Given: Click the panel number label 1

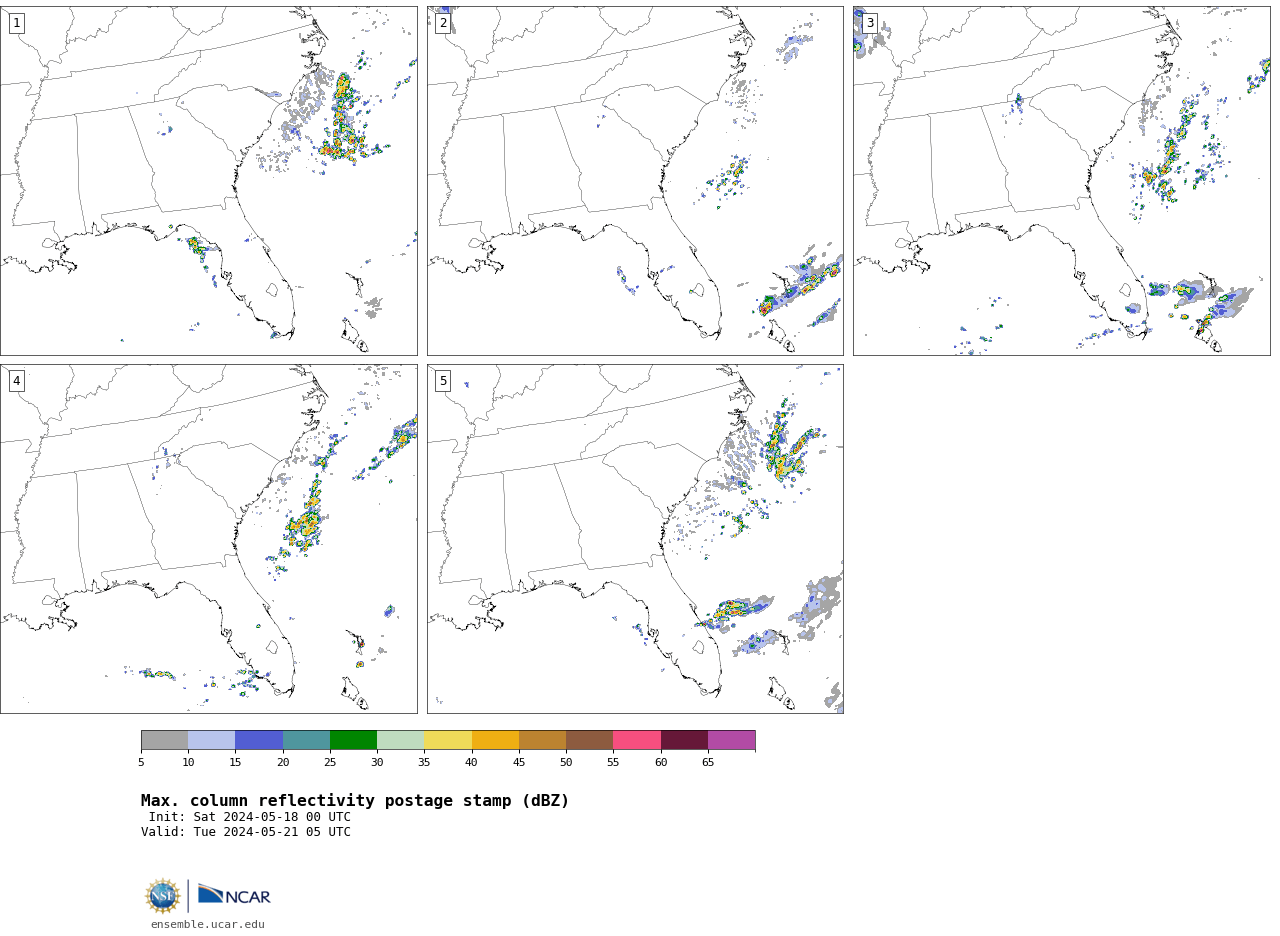Looking at the screenshot, I should click(x=16, y=23).
